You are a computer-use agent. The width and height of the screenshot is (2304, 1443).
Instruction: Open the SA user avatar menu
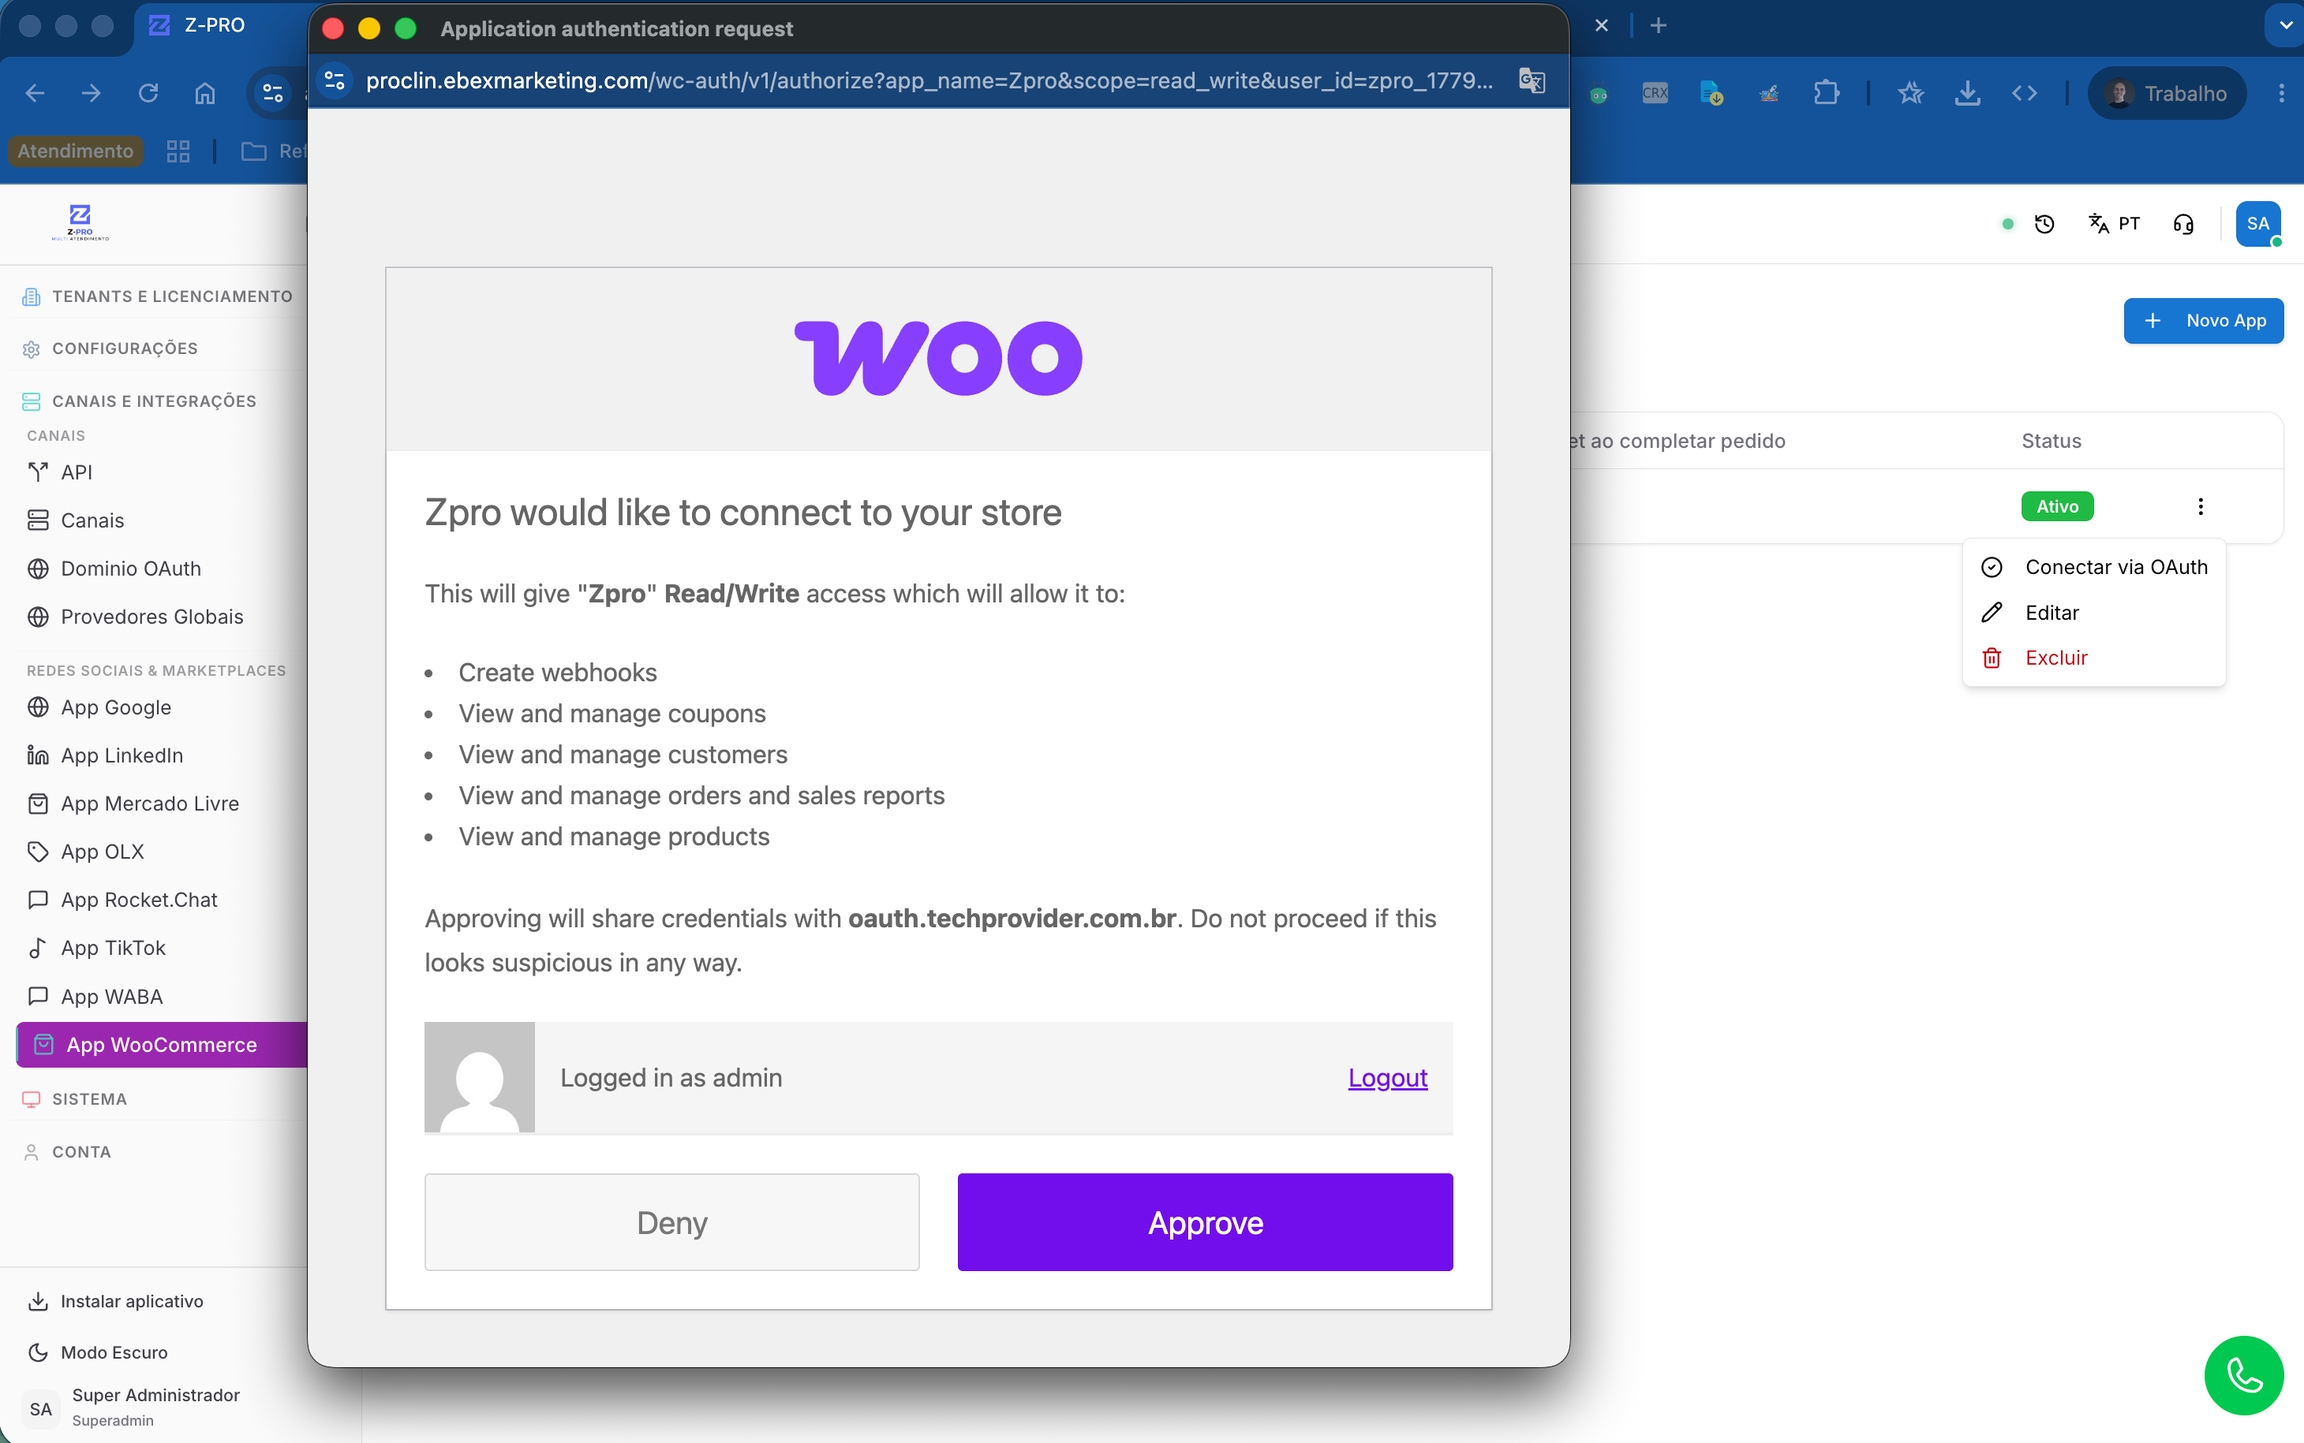pos(2258,223)
